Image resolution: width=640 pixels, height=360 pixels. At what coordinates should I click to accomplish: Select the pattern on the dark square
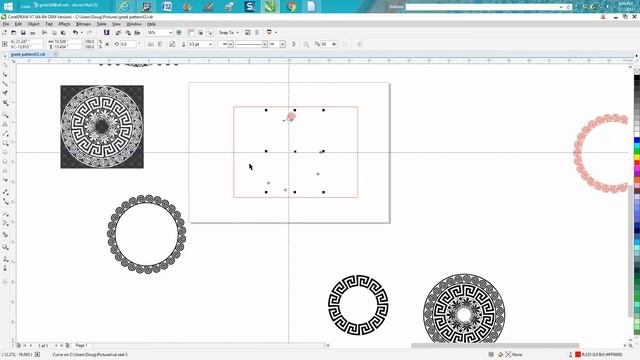[102, 127]
